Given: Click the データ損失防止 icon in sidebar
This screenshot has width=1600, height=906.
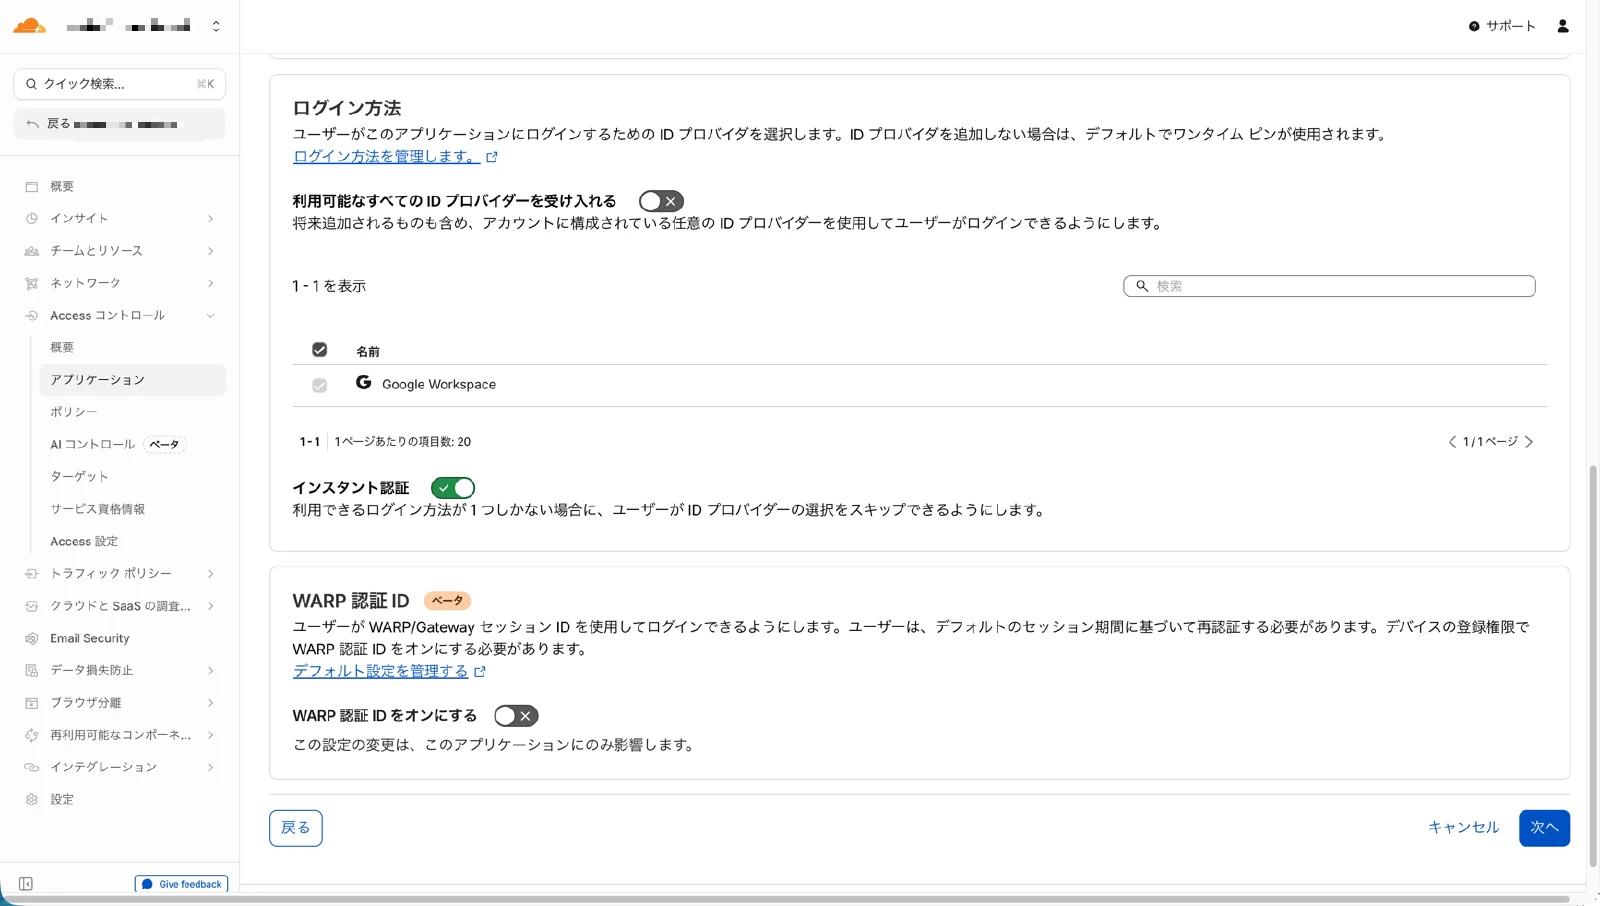Looking at the screenshot, I should (x=31, y=670).
